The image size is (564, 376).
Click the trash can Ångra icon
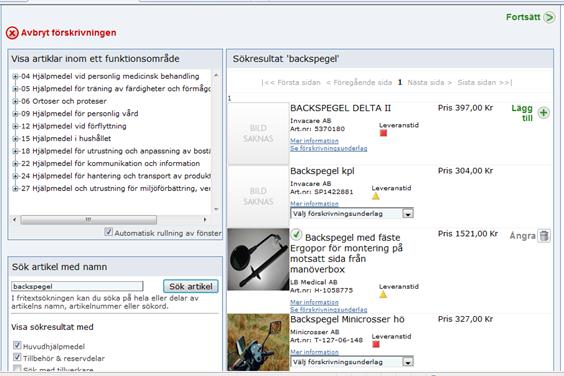pyautogui.click(x=544, y=236)
